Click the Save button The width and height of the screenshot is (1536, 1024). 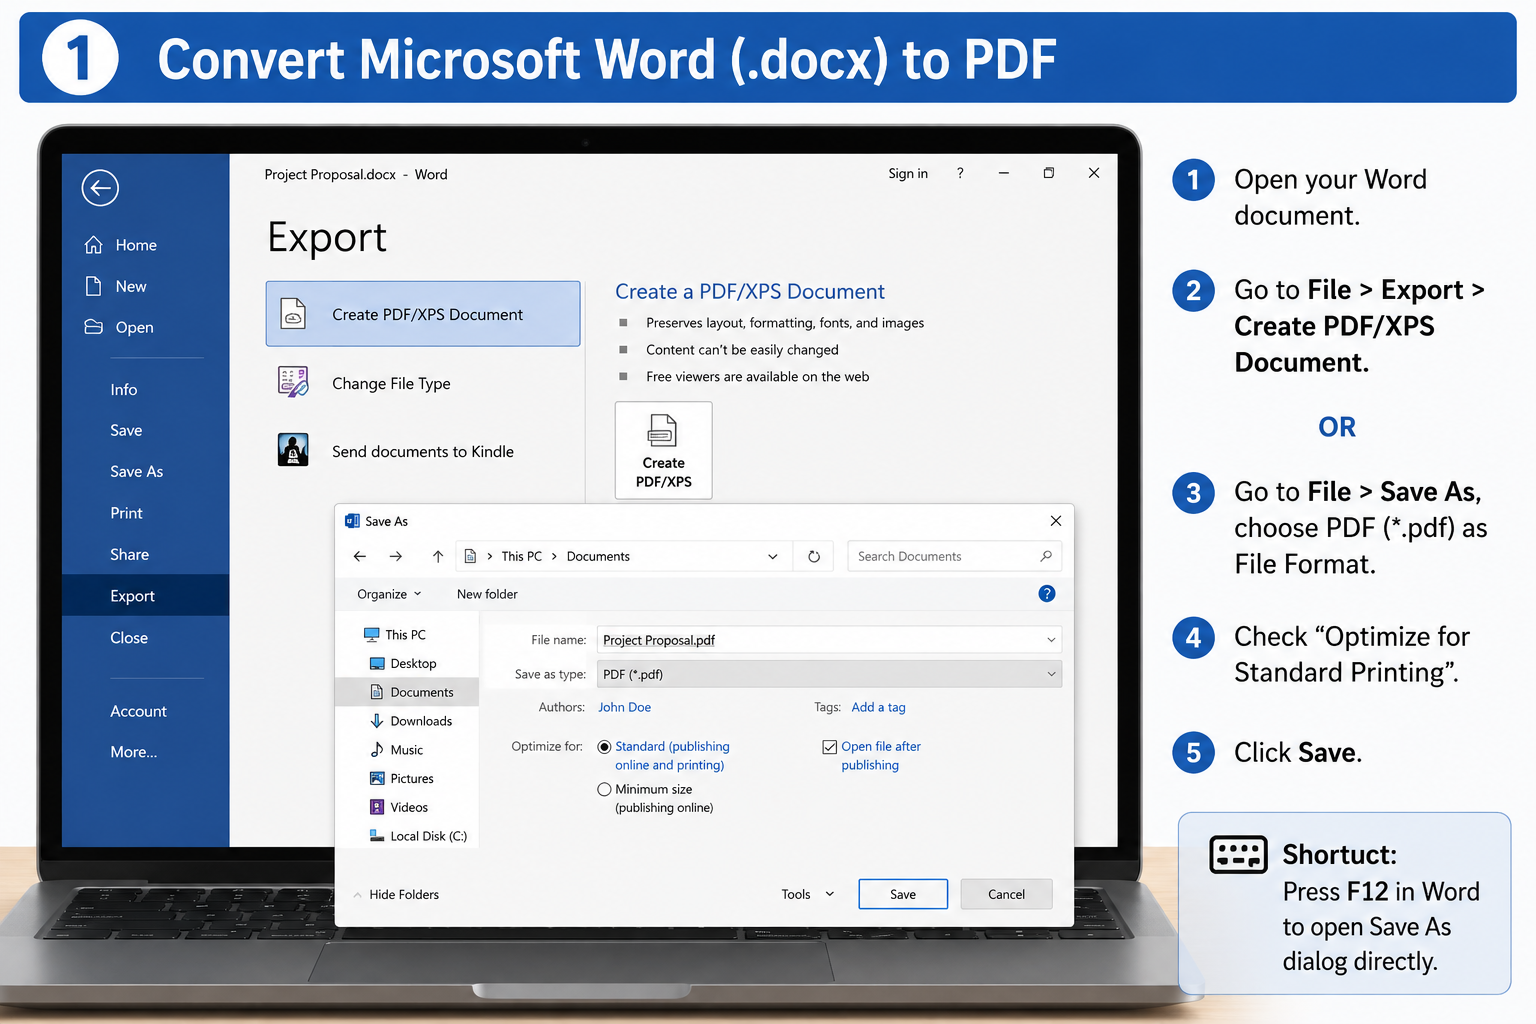tap(903, 894)
